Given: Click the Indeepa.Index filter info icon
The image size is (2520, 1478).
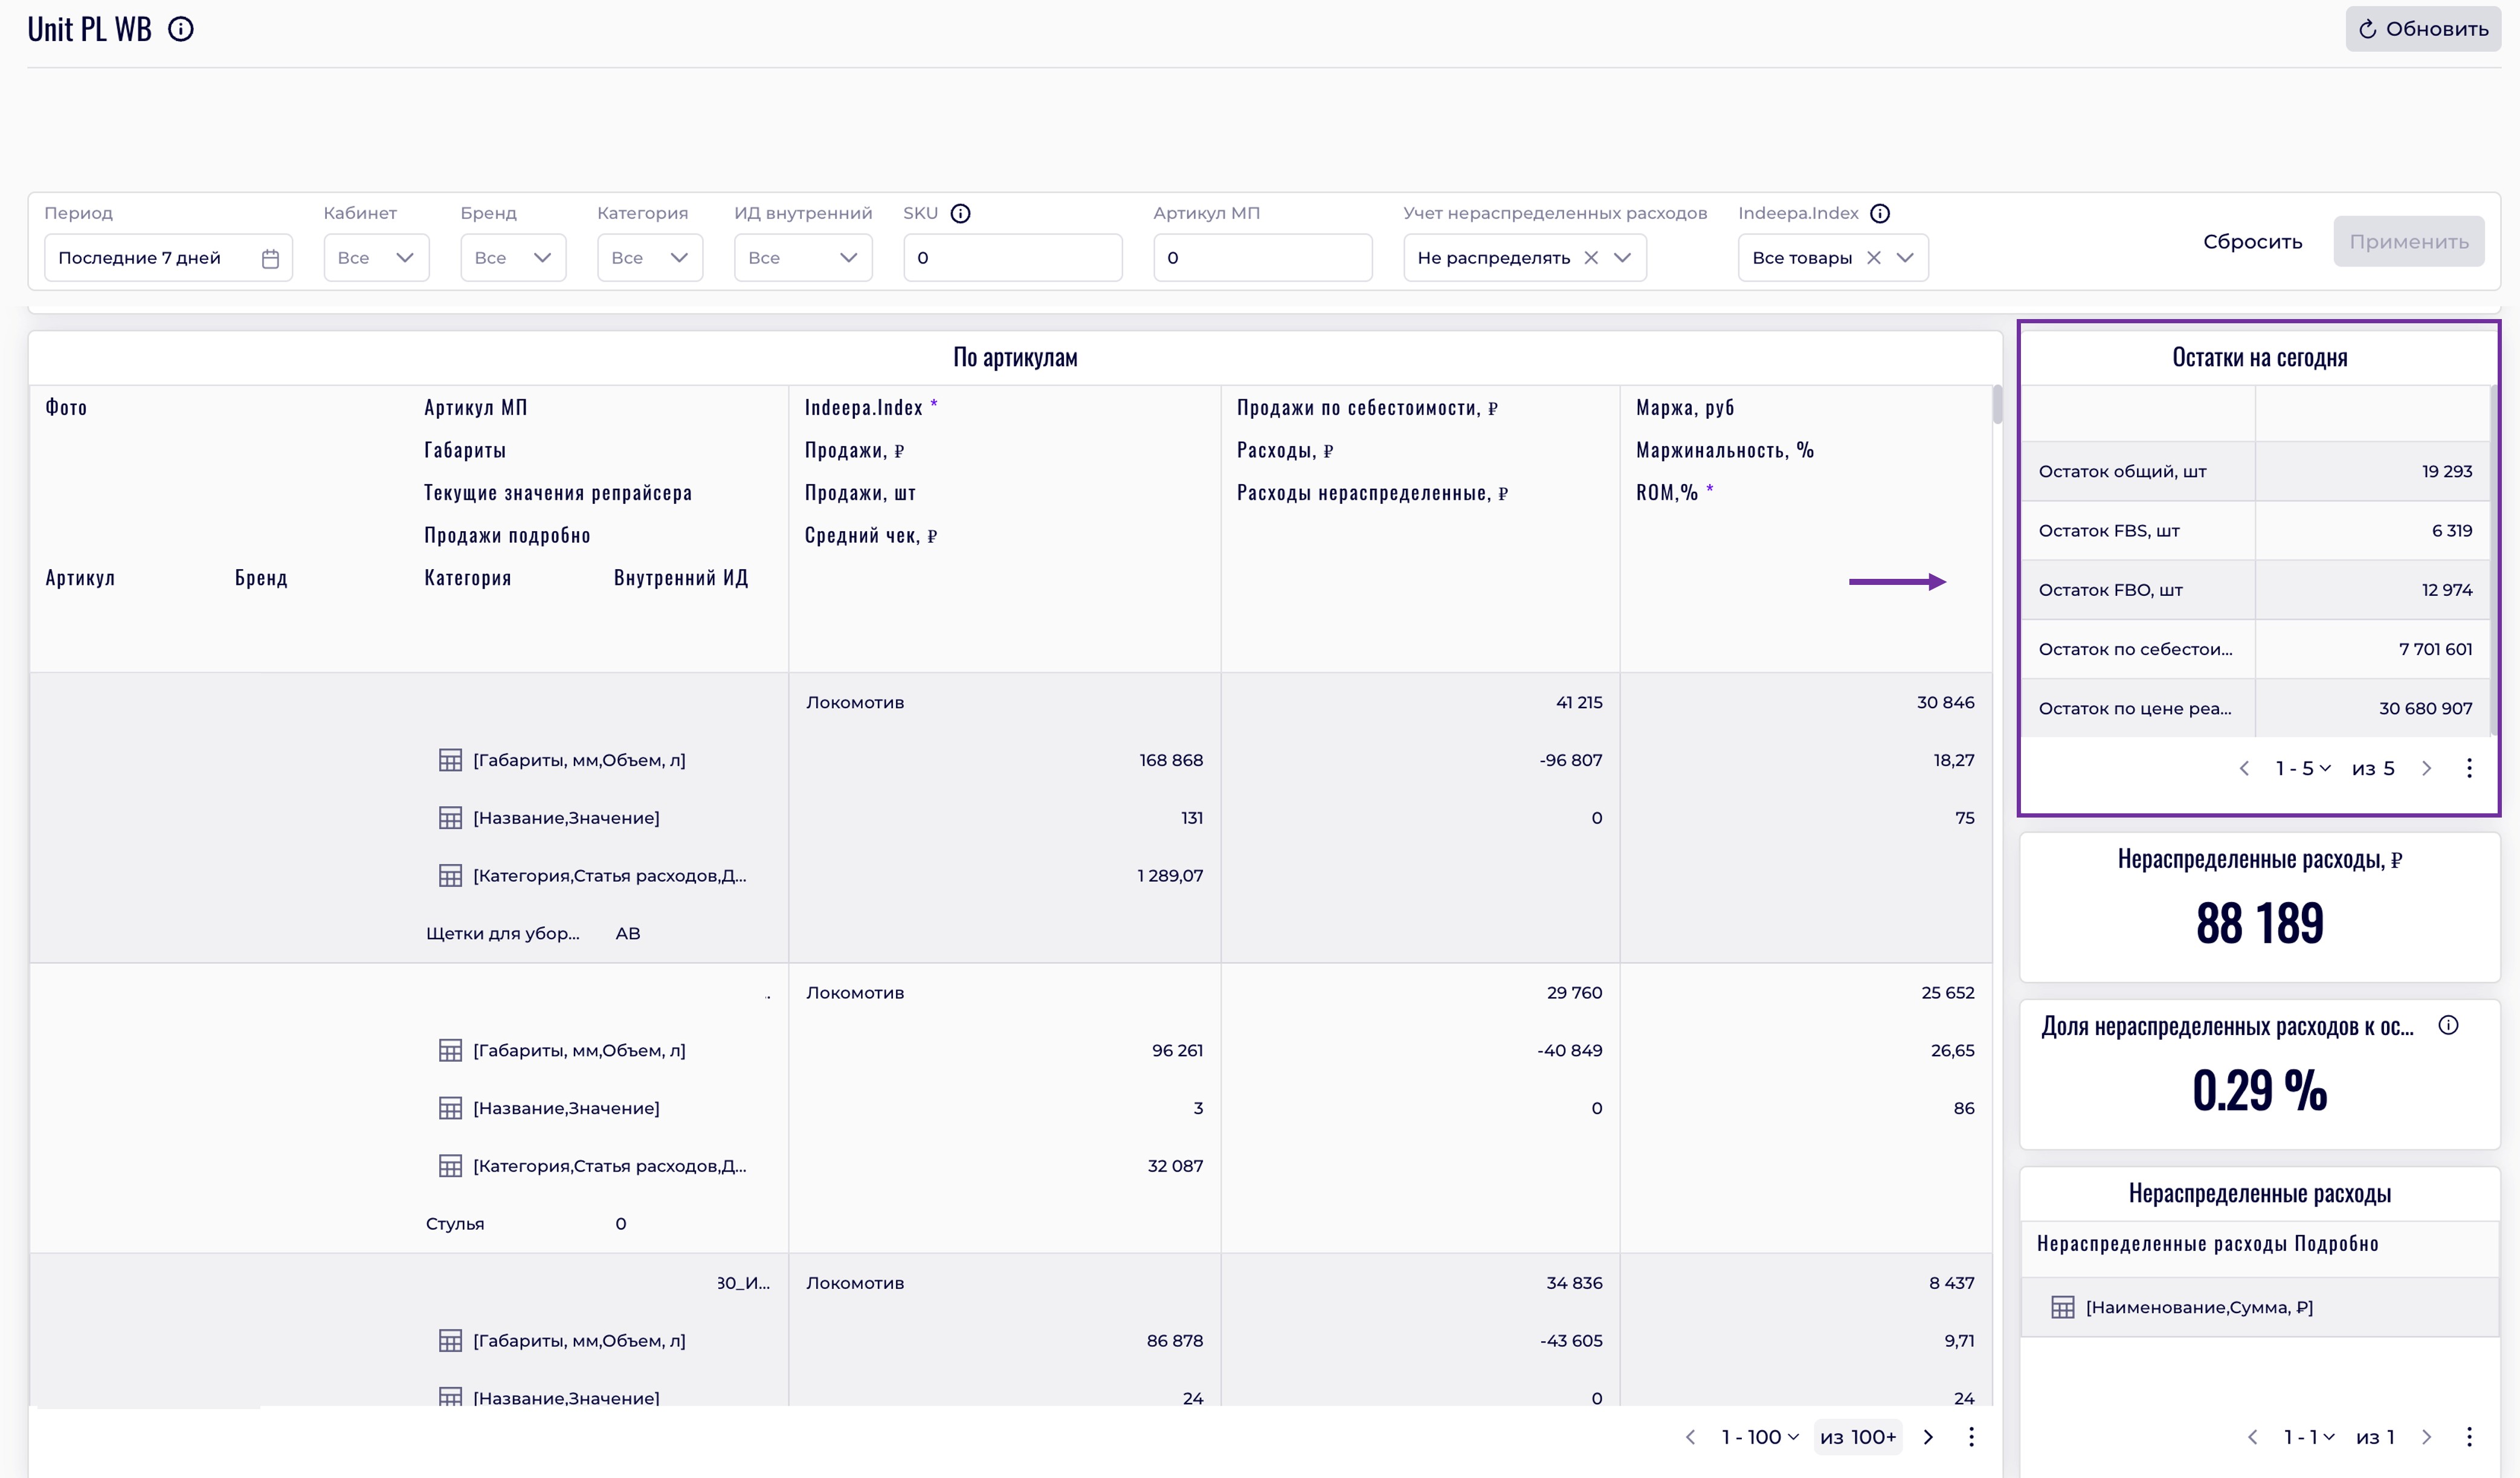Looking at the screenshot, I should pos(1880,213).
